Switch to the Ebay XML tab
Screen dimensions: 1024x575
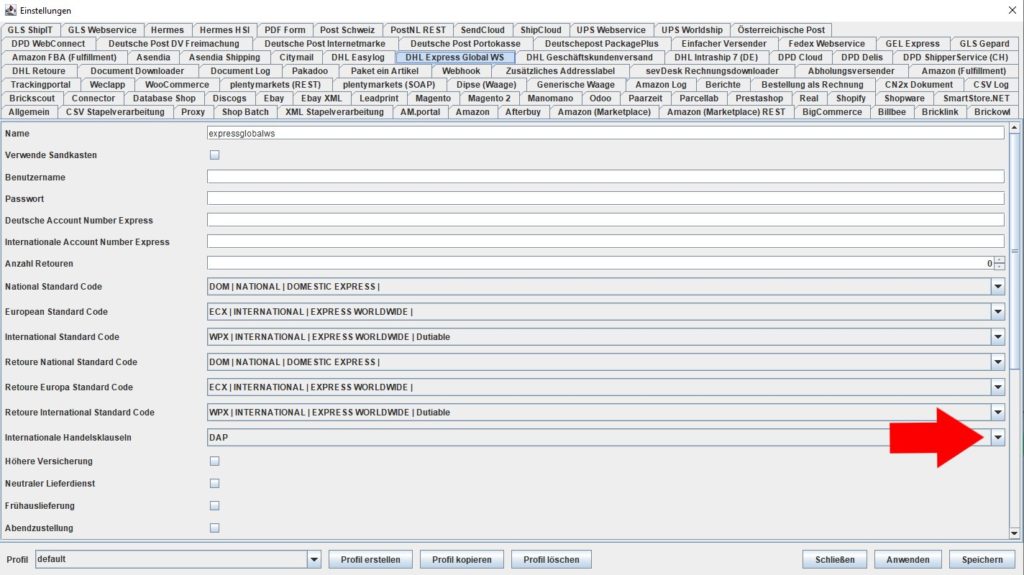(x=321, y=98)
